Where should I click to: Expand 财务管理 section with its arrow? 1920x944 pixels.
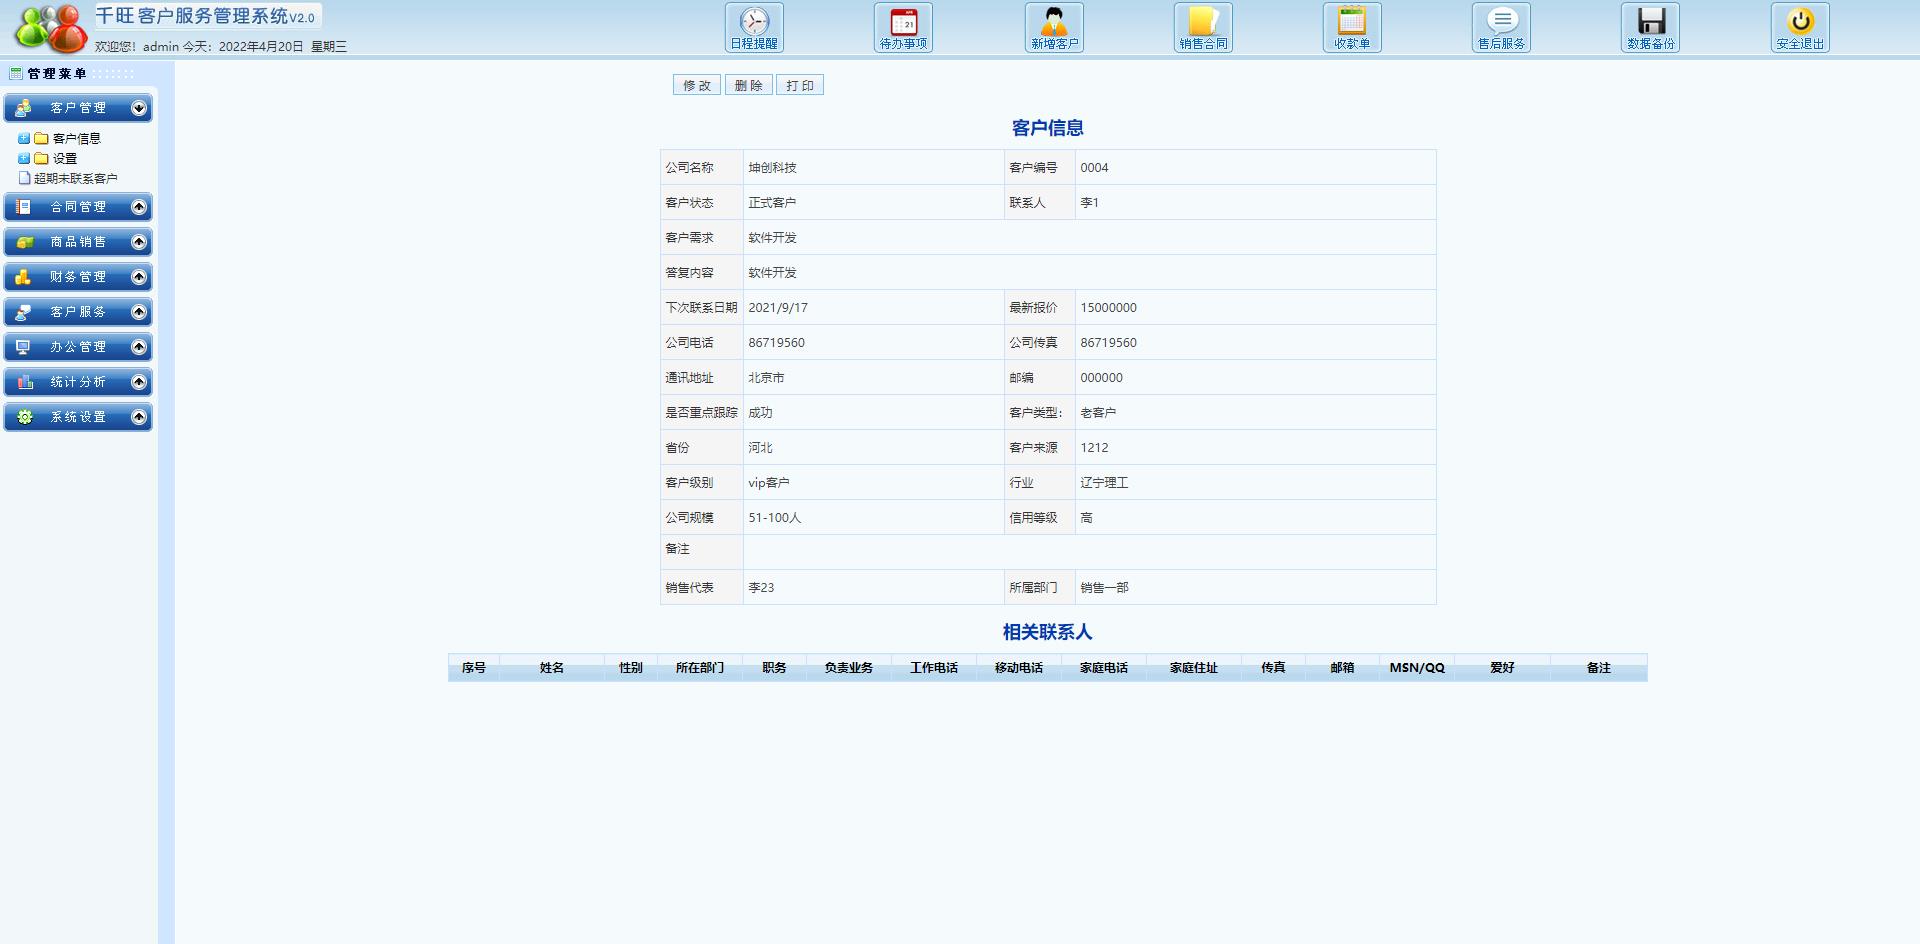pyautogui.click(x=139, y=277)
